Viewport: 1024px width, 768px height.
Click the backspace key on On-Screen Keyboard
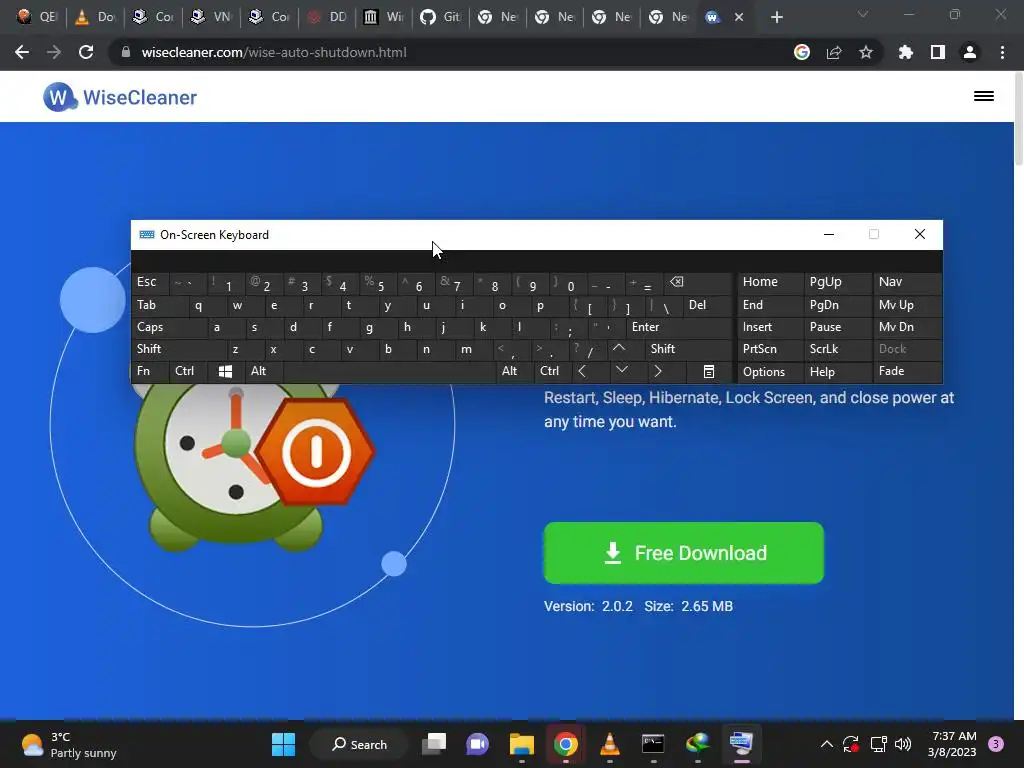[x=698, y=283]
